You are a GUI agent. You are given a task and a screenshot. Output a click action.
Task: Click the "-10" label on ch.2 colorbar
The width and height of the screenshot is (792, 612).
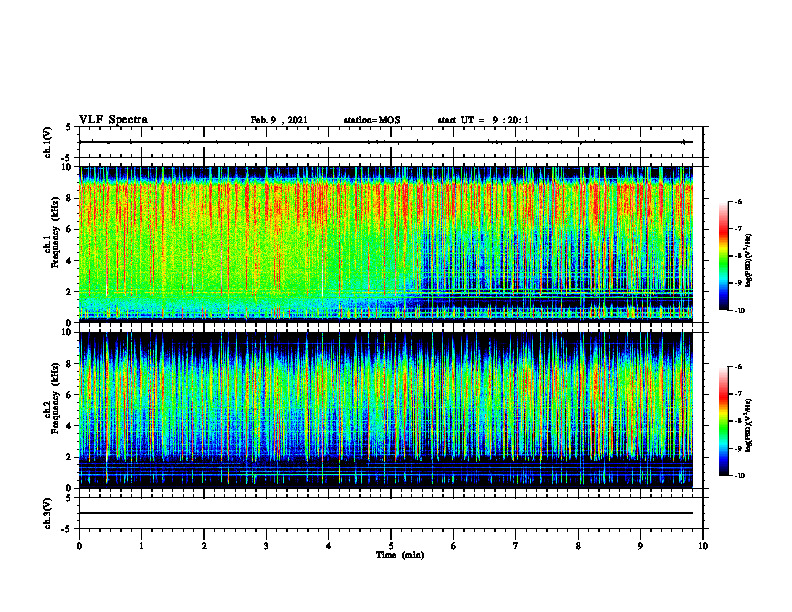739,476
